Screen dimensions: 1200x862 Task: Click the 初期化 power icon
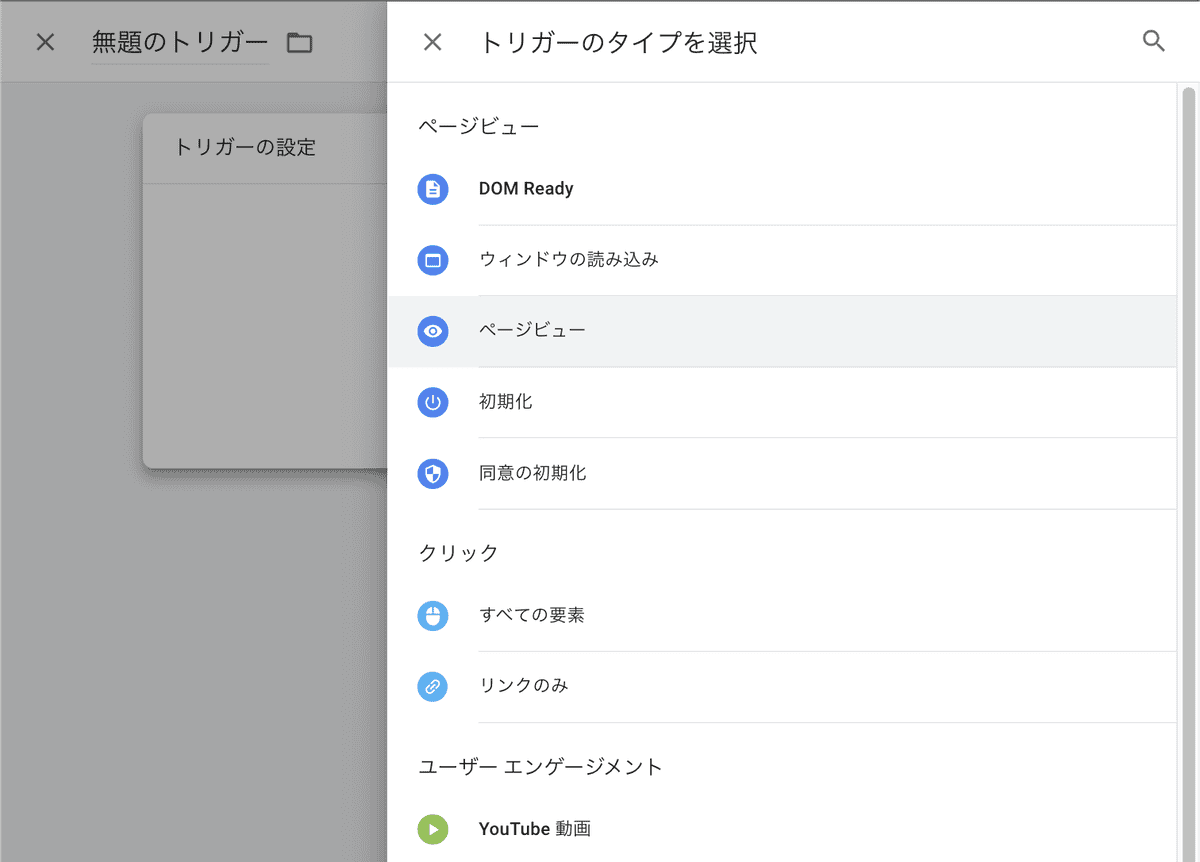(x=433, y=402)
